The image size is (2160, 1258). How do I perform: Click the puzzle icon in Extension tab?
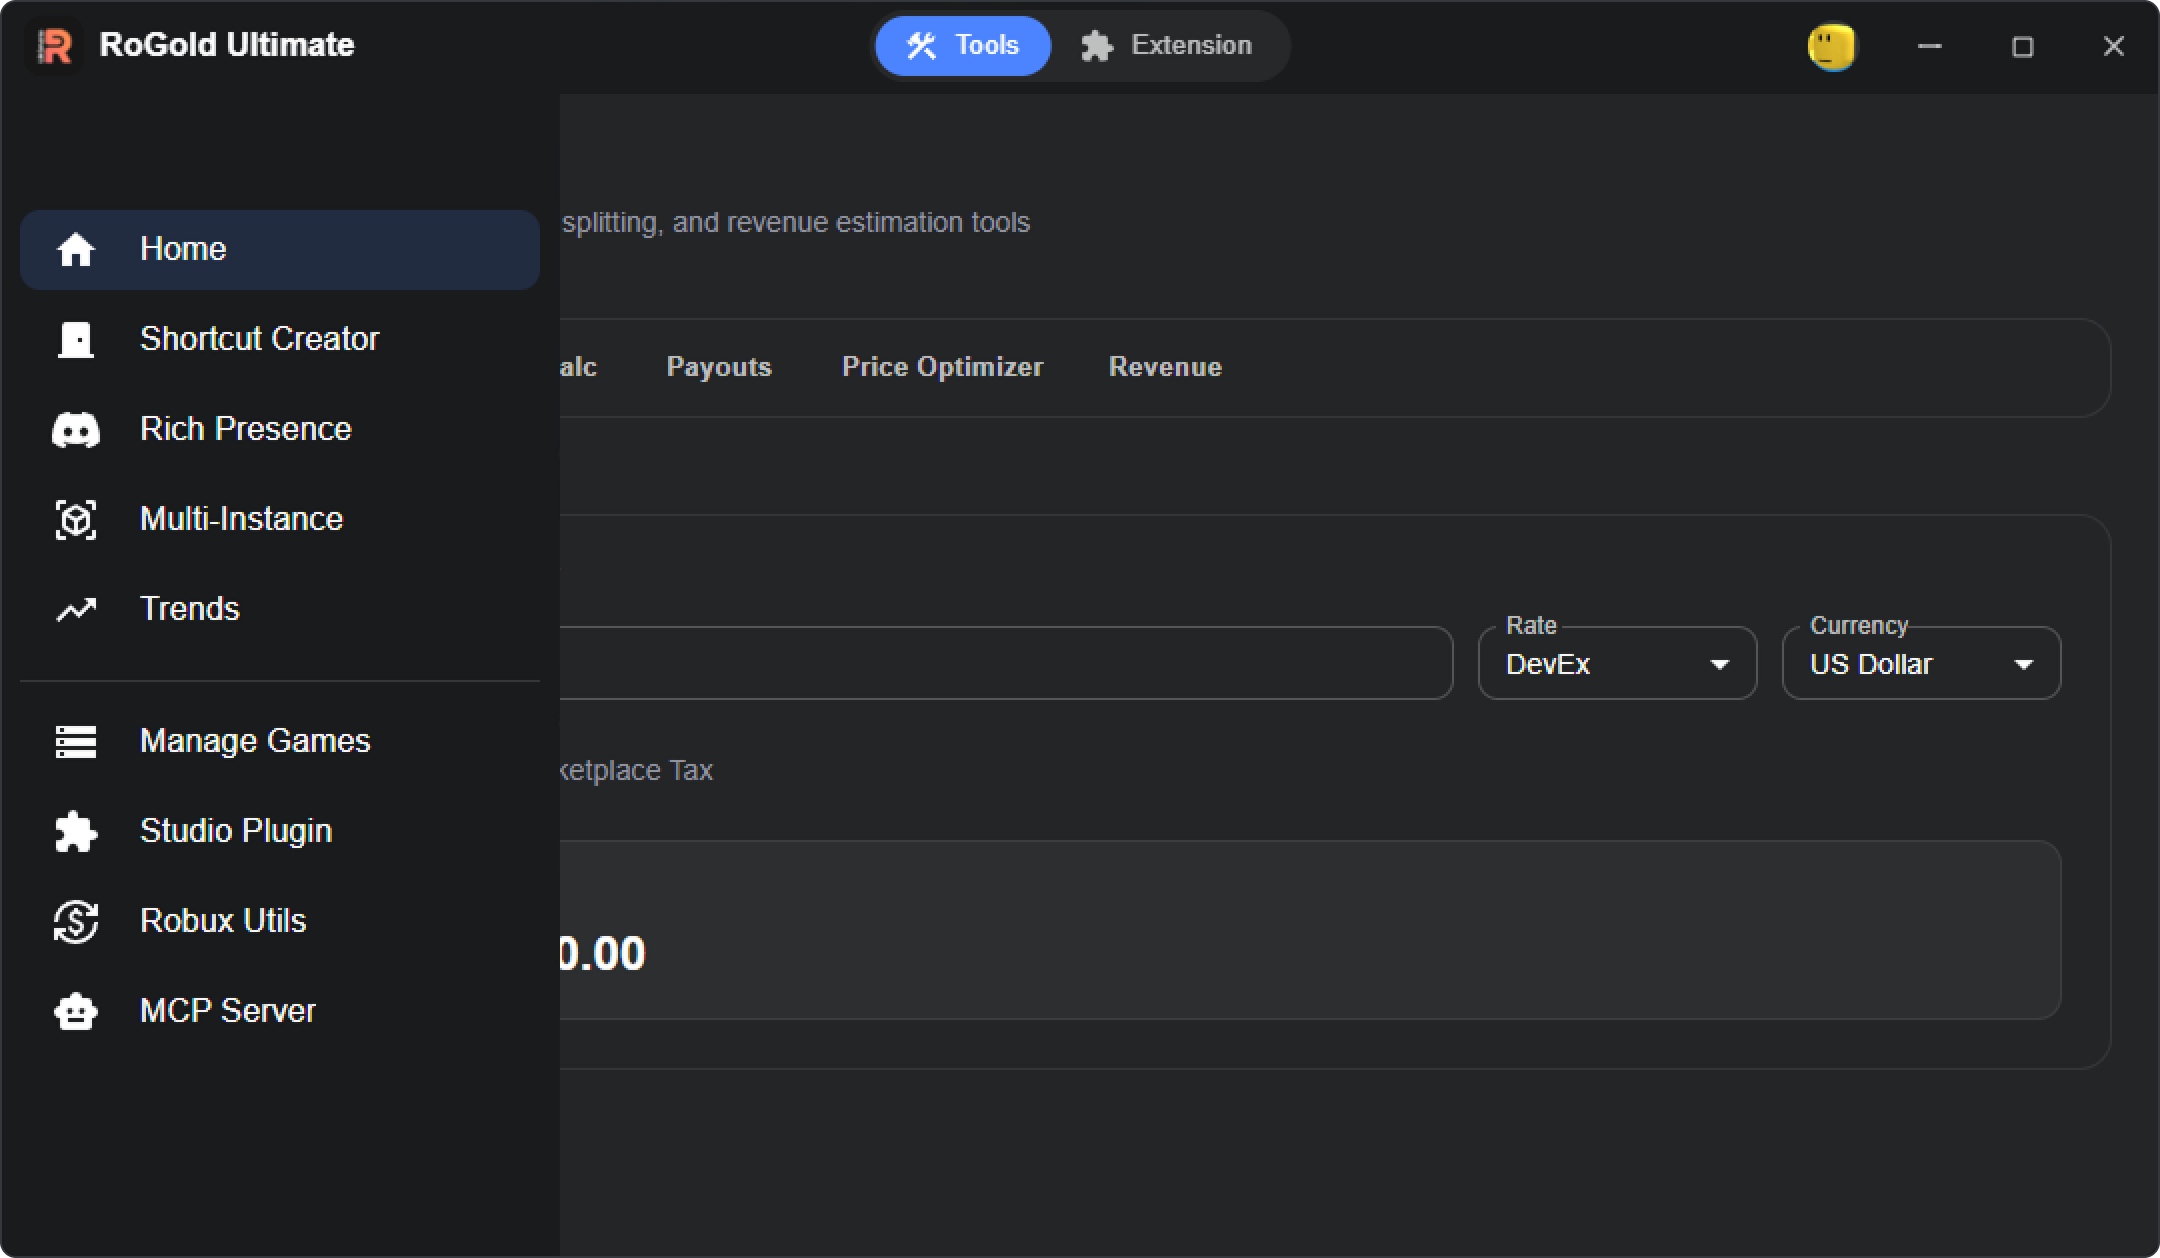[1097, 46]
